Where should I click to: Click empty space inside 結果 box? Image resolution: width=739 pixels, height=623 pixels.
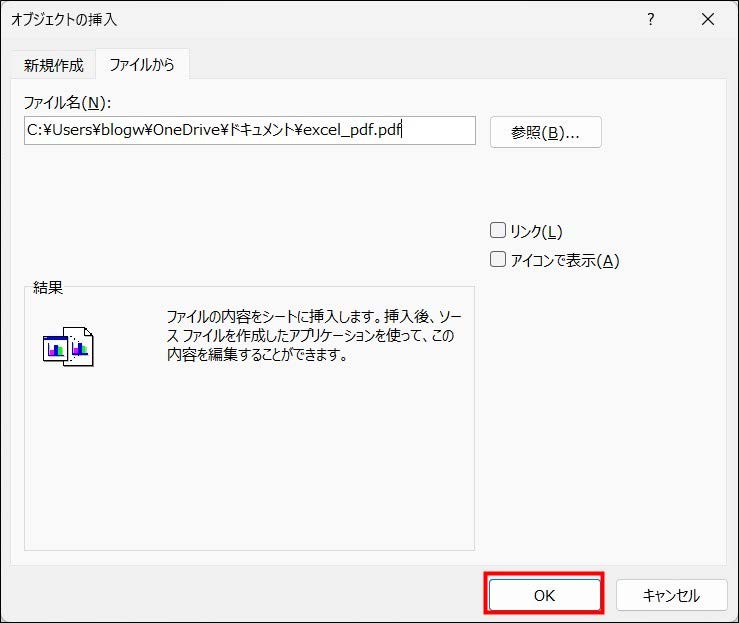click(249, 460)
